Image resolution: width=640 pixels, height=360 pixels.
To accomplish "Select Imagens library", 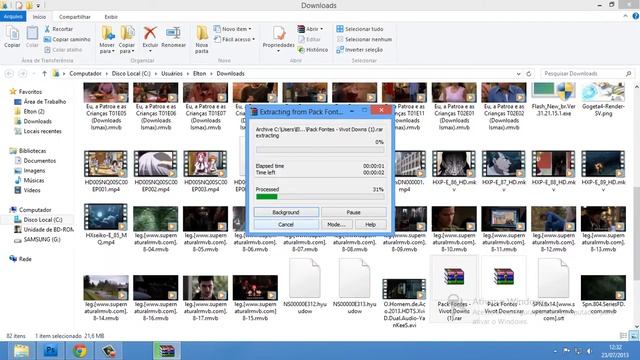I will pos(30,171).
